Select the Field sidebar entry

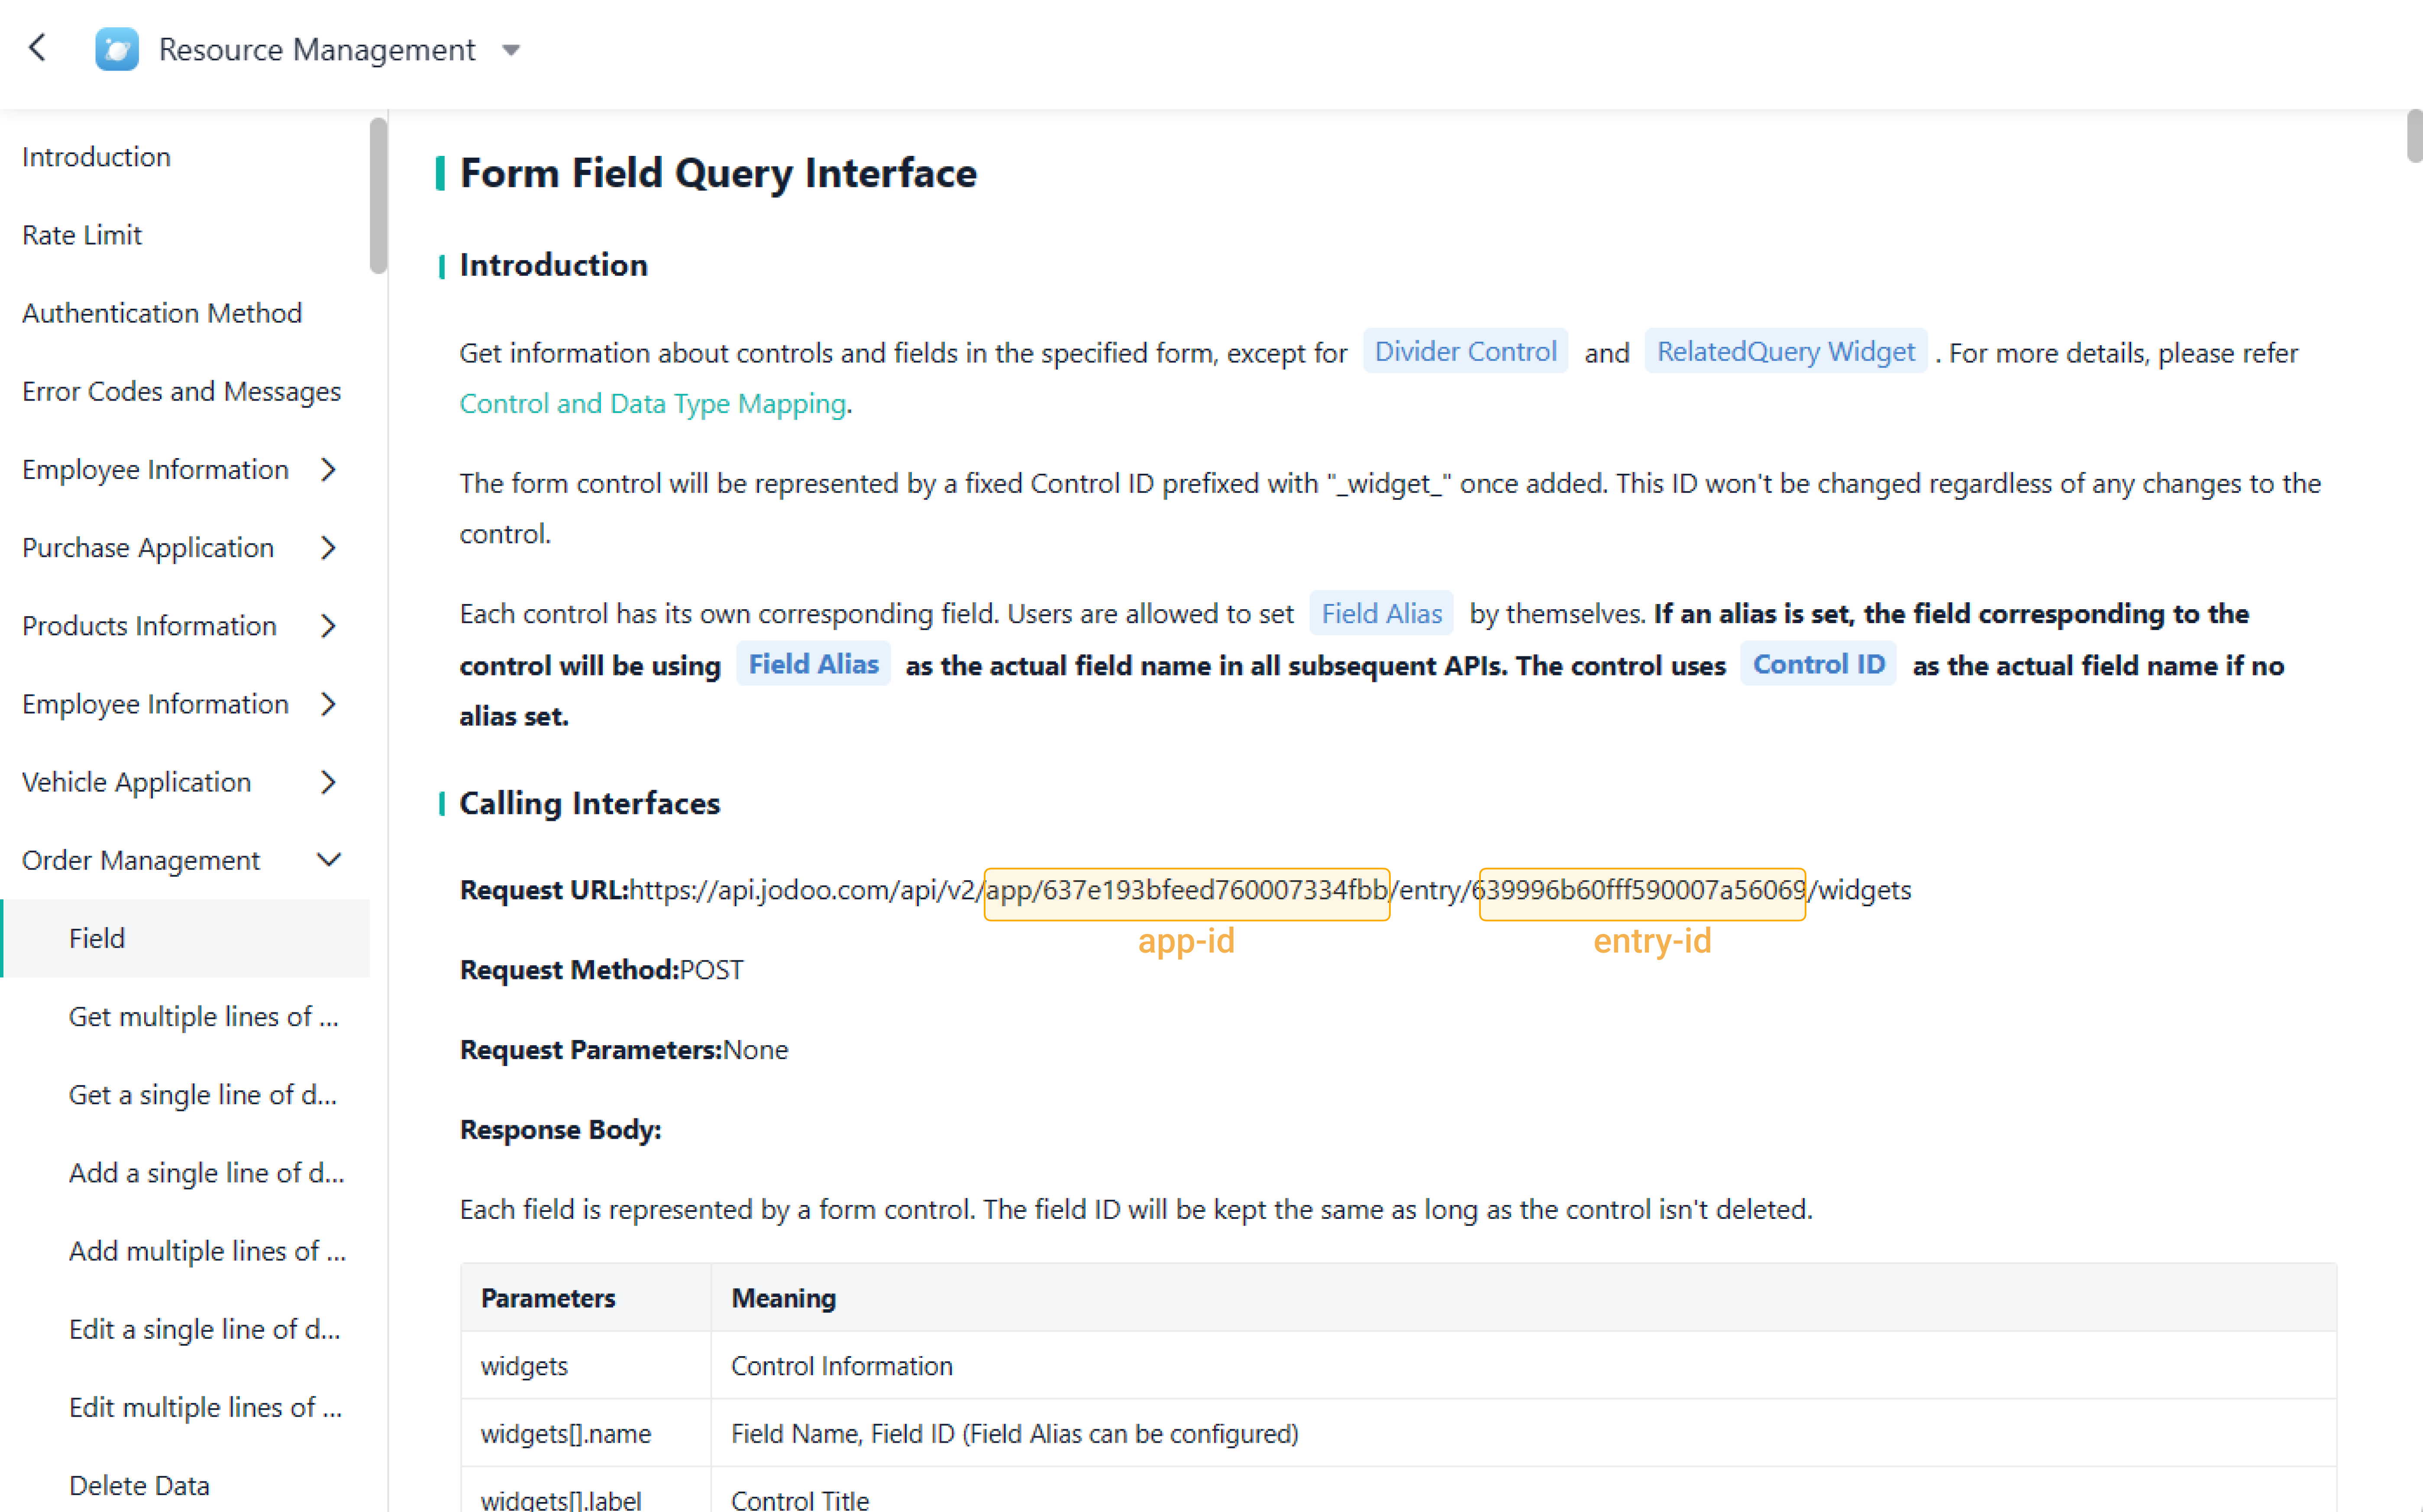point(185,938)
